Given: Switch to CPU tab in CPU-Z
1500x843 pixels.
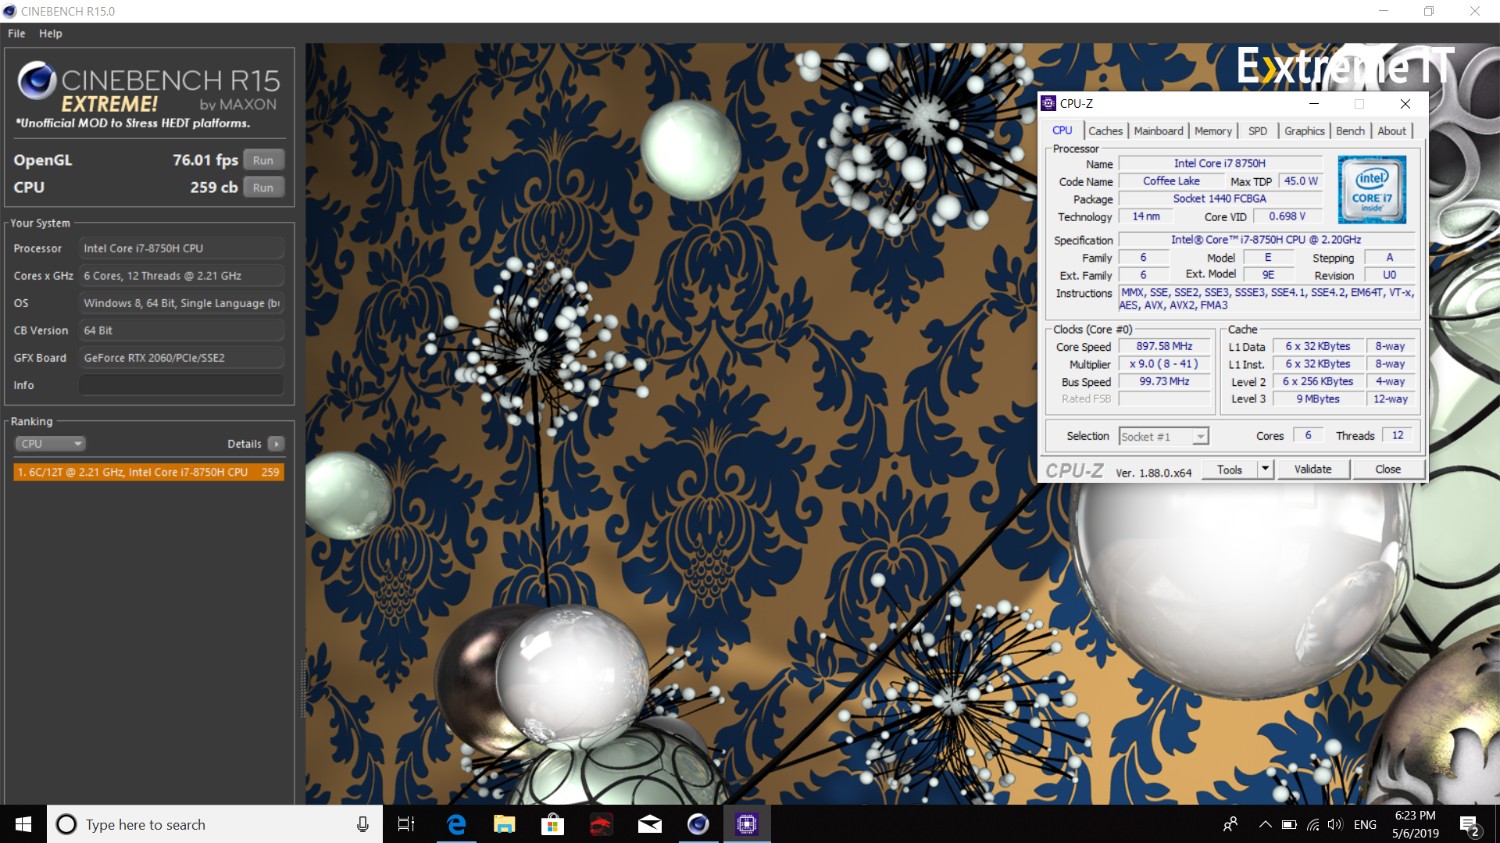Looking at the screenshot, I should [1062, 131].
